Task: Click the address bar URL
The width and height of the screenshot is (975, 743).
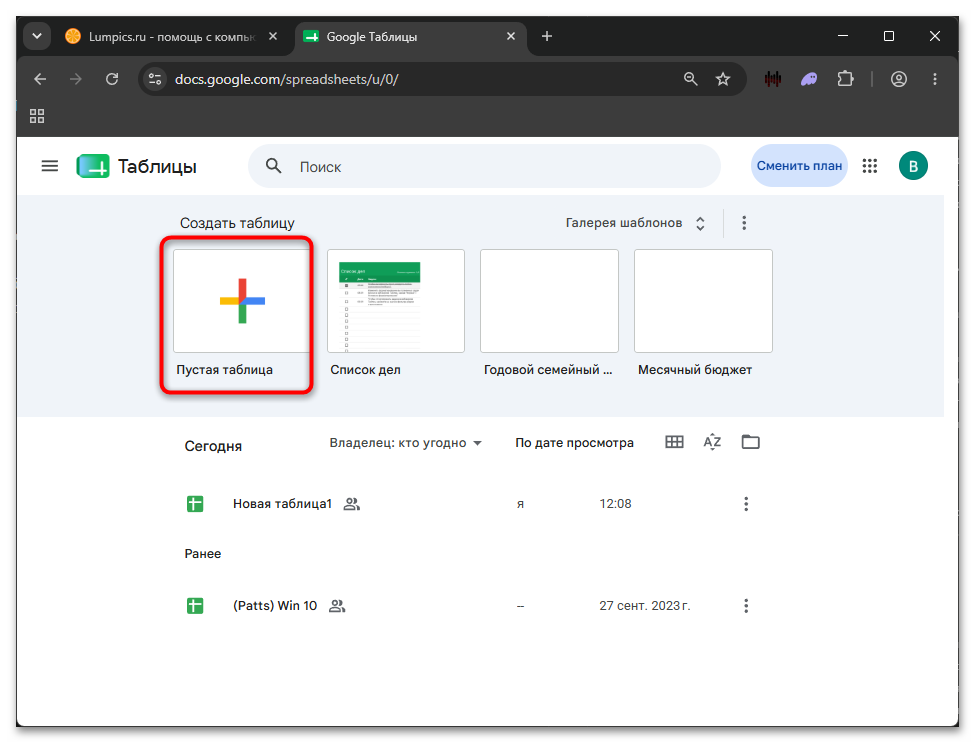Action: pos(287,80)
